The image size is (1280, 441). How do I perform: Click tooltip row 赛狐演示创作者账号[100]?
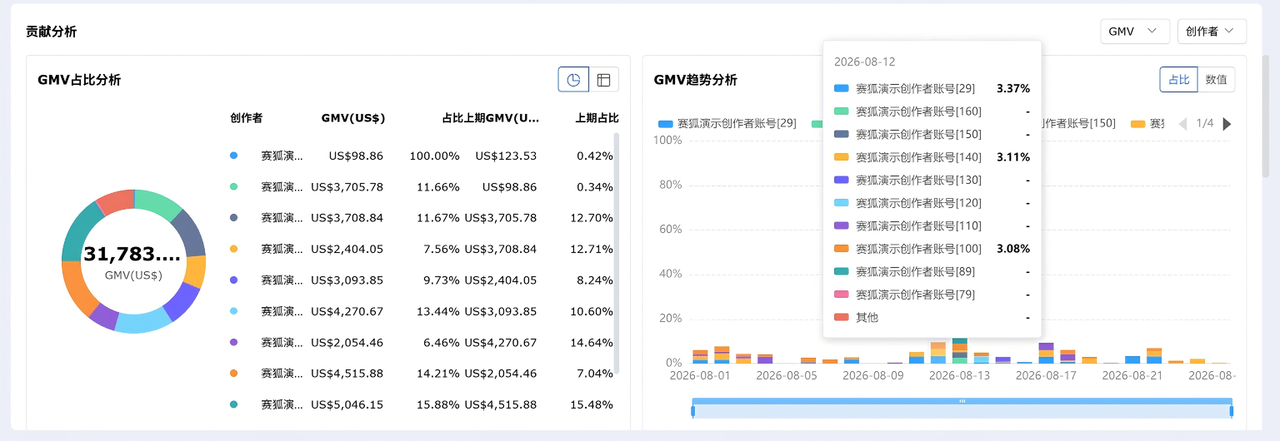[x=932, y=249]
